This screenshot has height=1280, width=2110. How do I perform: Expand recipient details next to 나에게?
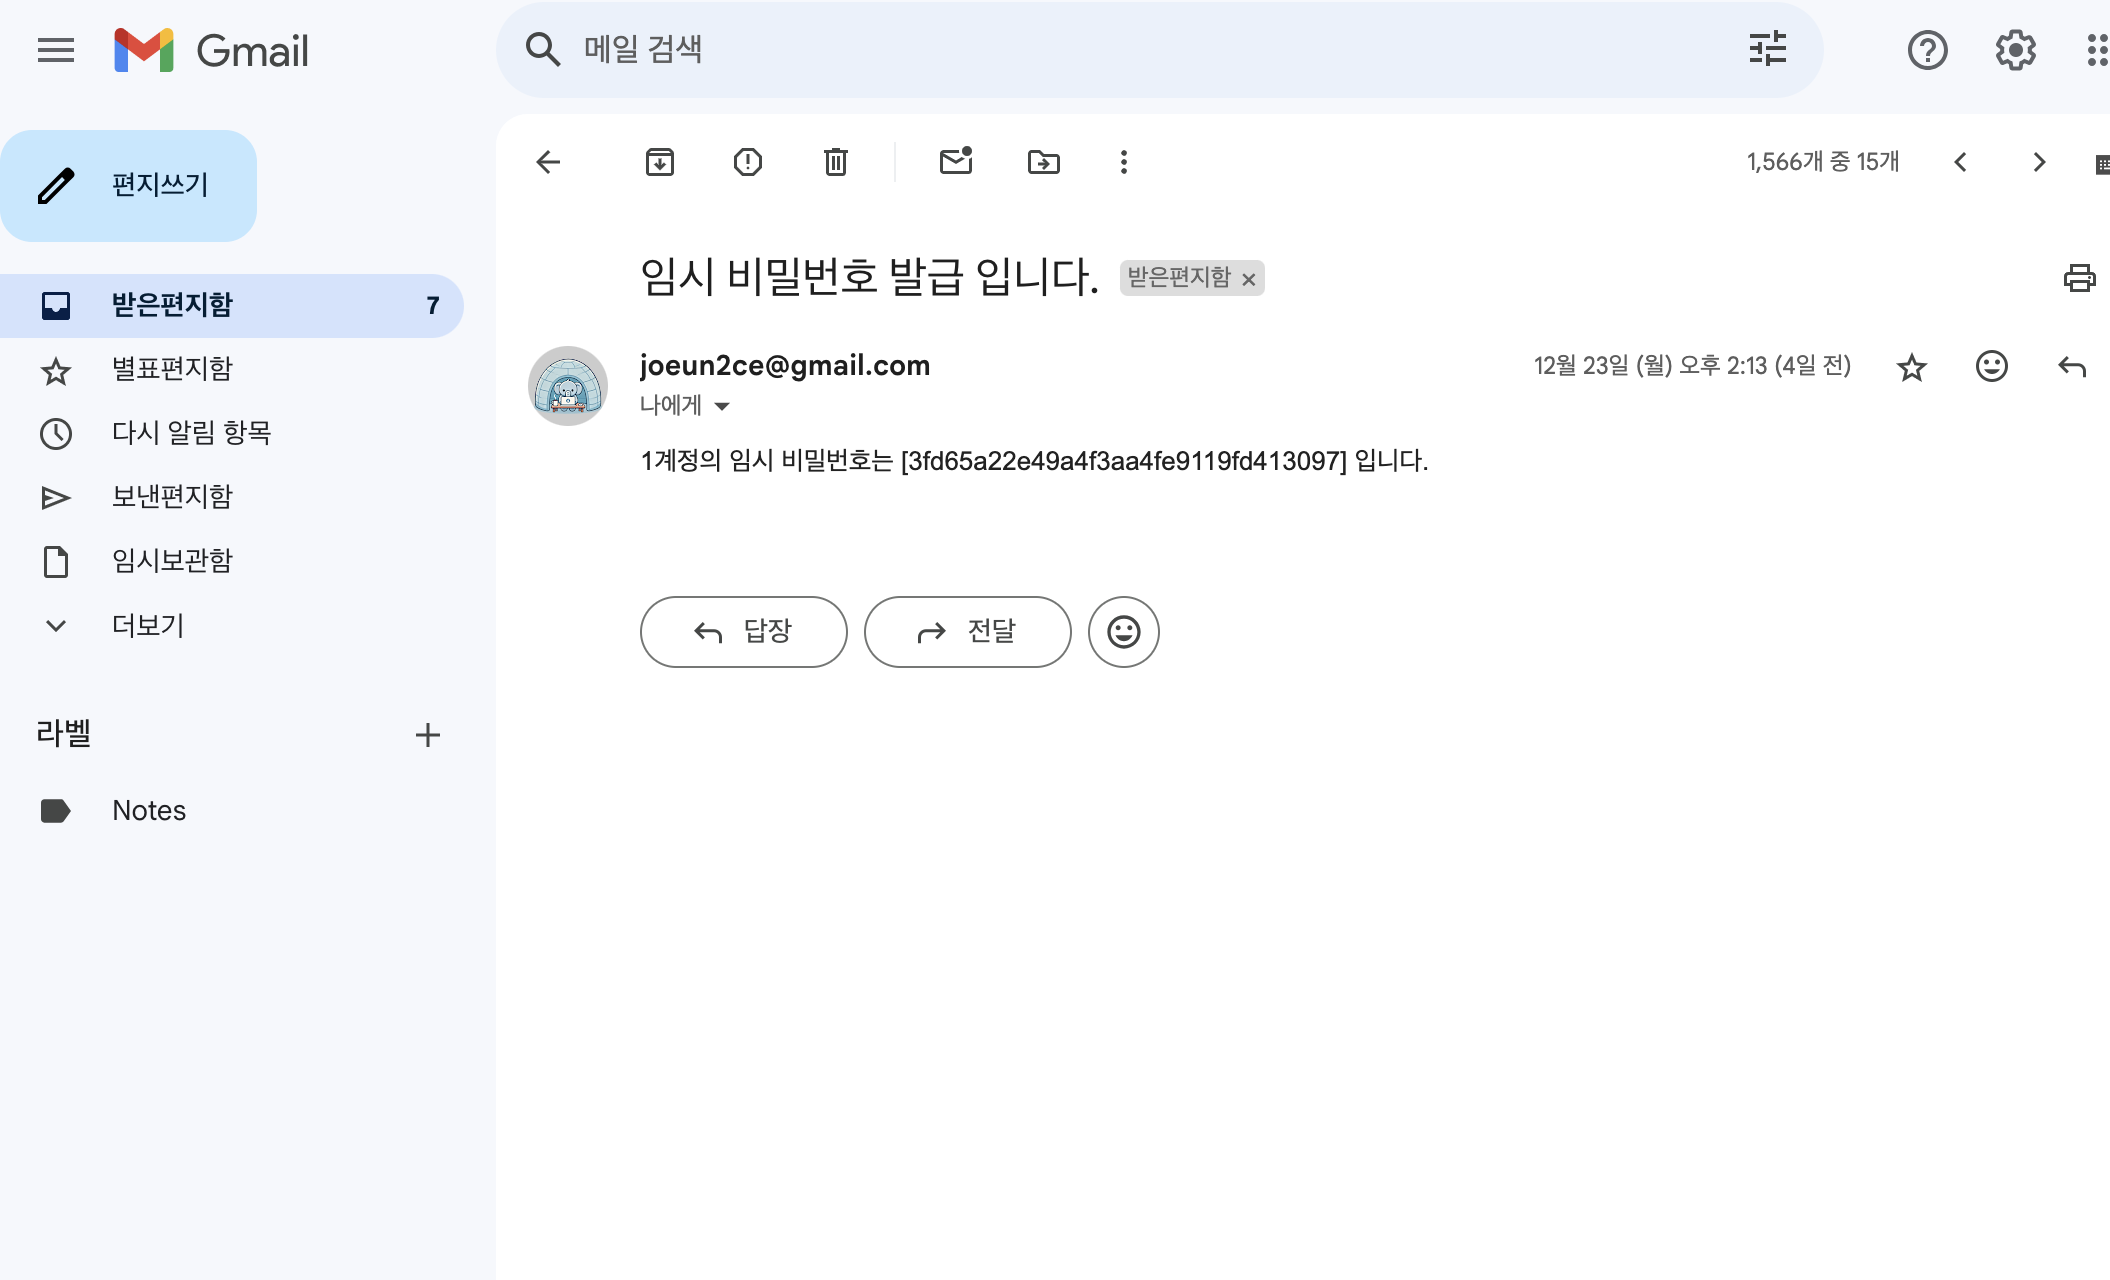pyautogui.click(x=722, y=406)
